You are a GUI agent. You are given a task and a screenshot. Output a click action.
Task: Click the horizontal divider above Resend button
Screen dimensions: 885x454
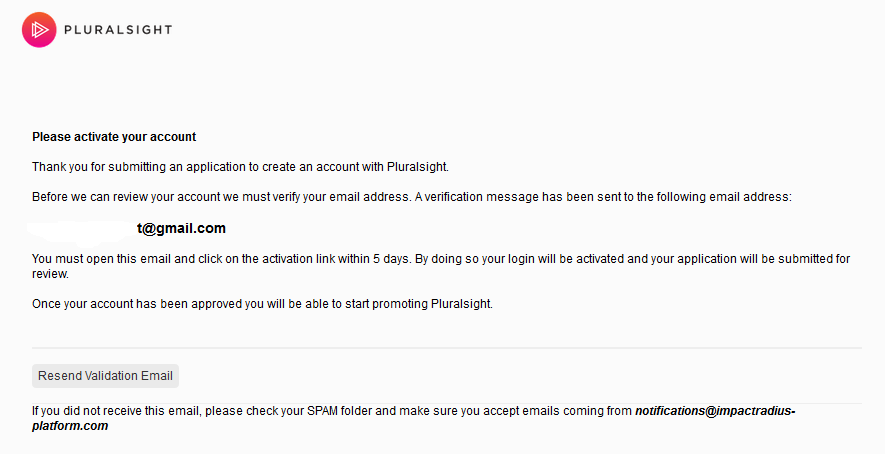pyautogui.click(x=447, y=348)
